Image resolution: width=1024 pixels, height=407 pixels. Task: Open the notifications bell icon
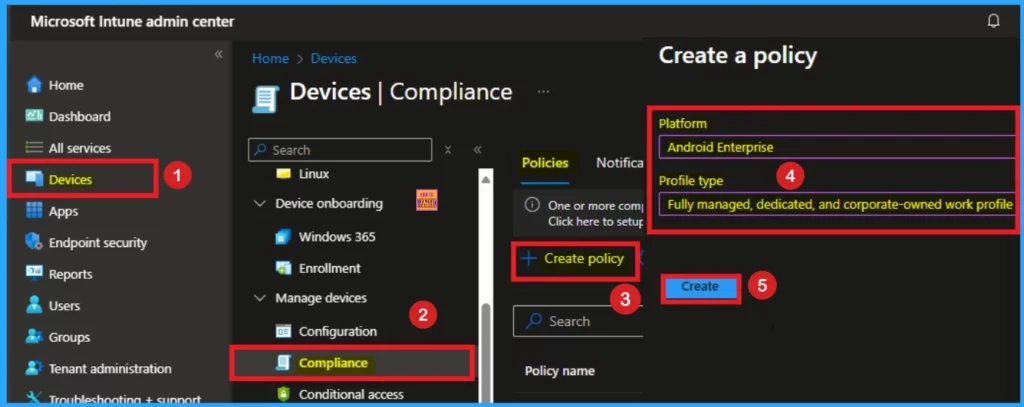[x=993, y=21]
